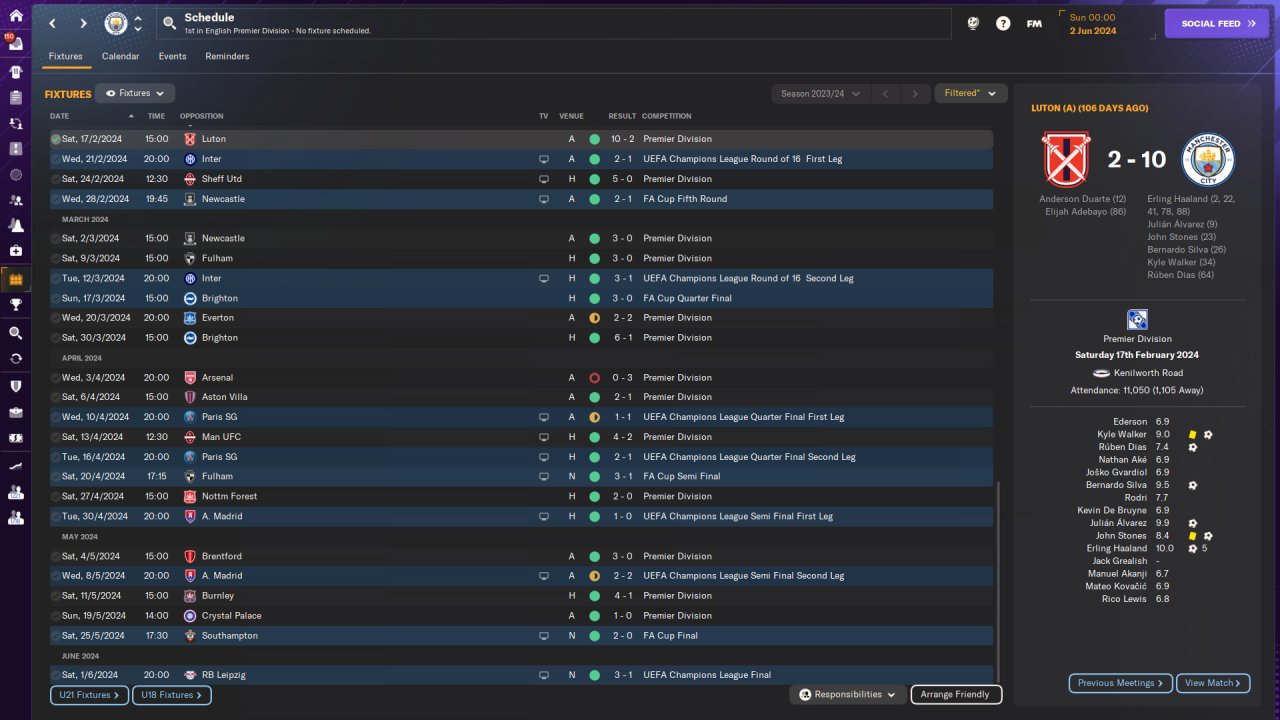Click the Southampton badge in the fixtures list
This screenshot has width=1280, height=720.
[190, 636]
